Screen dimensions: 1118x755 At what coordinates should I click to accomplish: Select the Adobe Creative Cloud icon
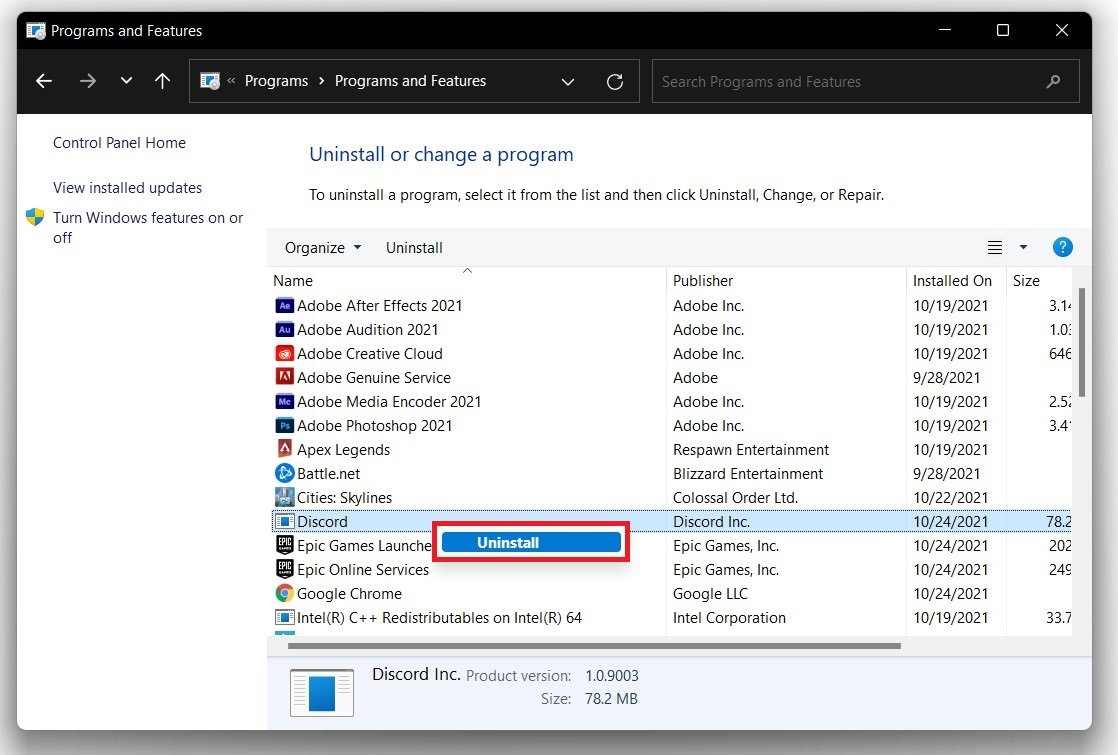point(284,354)
